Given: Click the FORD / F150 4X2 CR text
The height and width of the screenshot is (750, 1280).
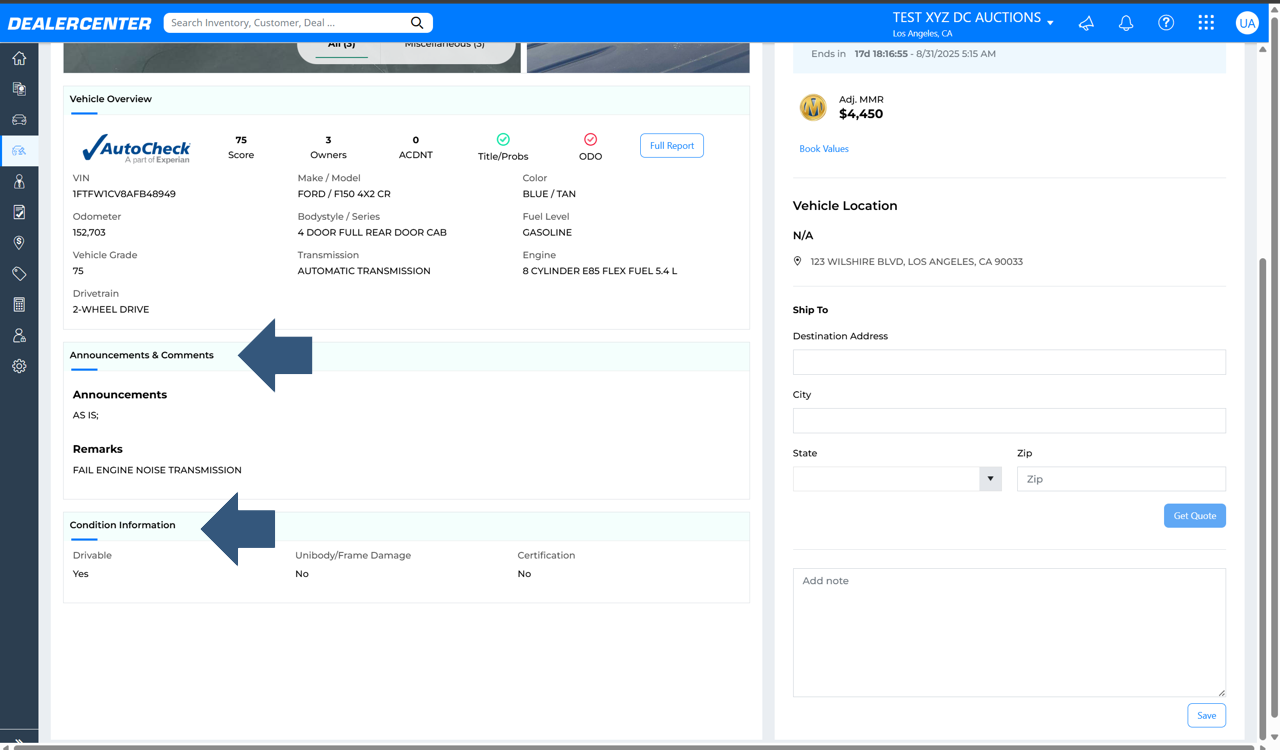Looking at the screenshot, I should point(344,194).
